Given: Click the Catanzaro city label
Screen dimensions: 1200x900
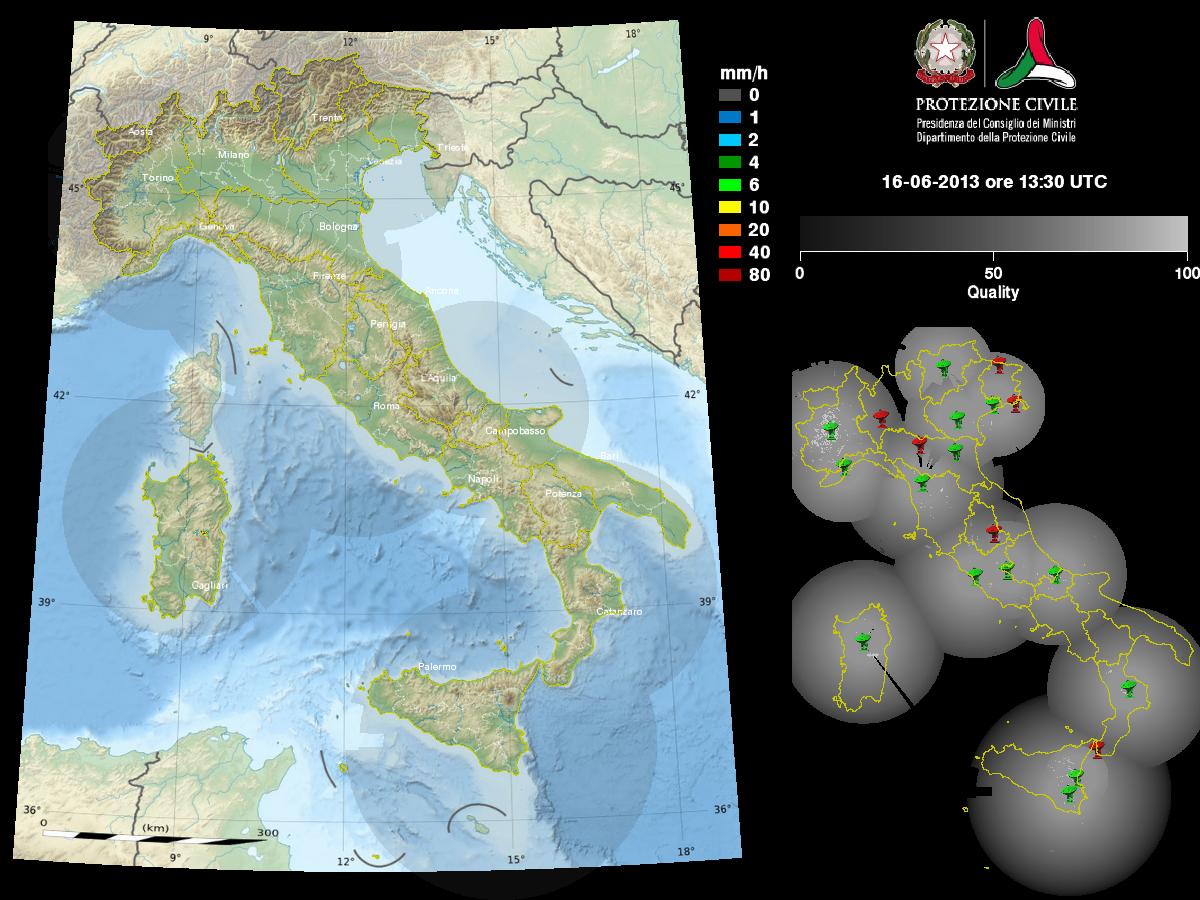Looking at the screenshot, I should tap(619, 611).
